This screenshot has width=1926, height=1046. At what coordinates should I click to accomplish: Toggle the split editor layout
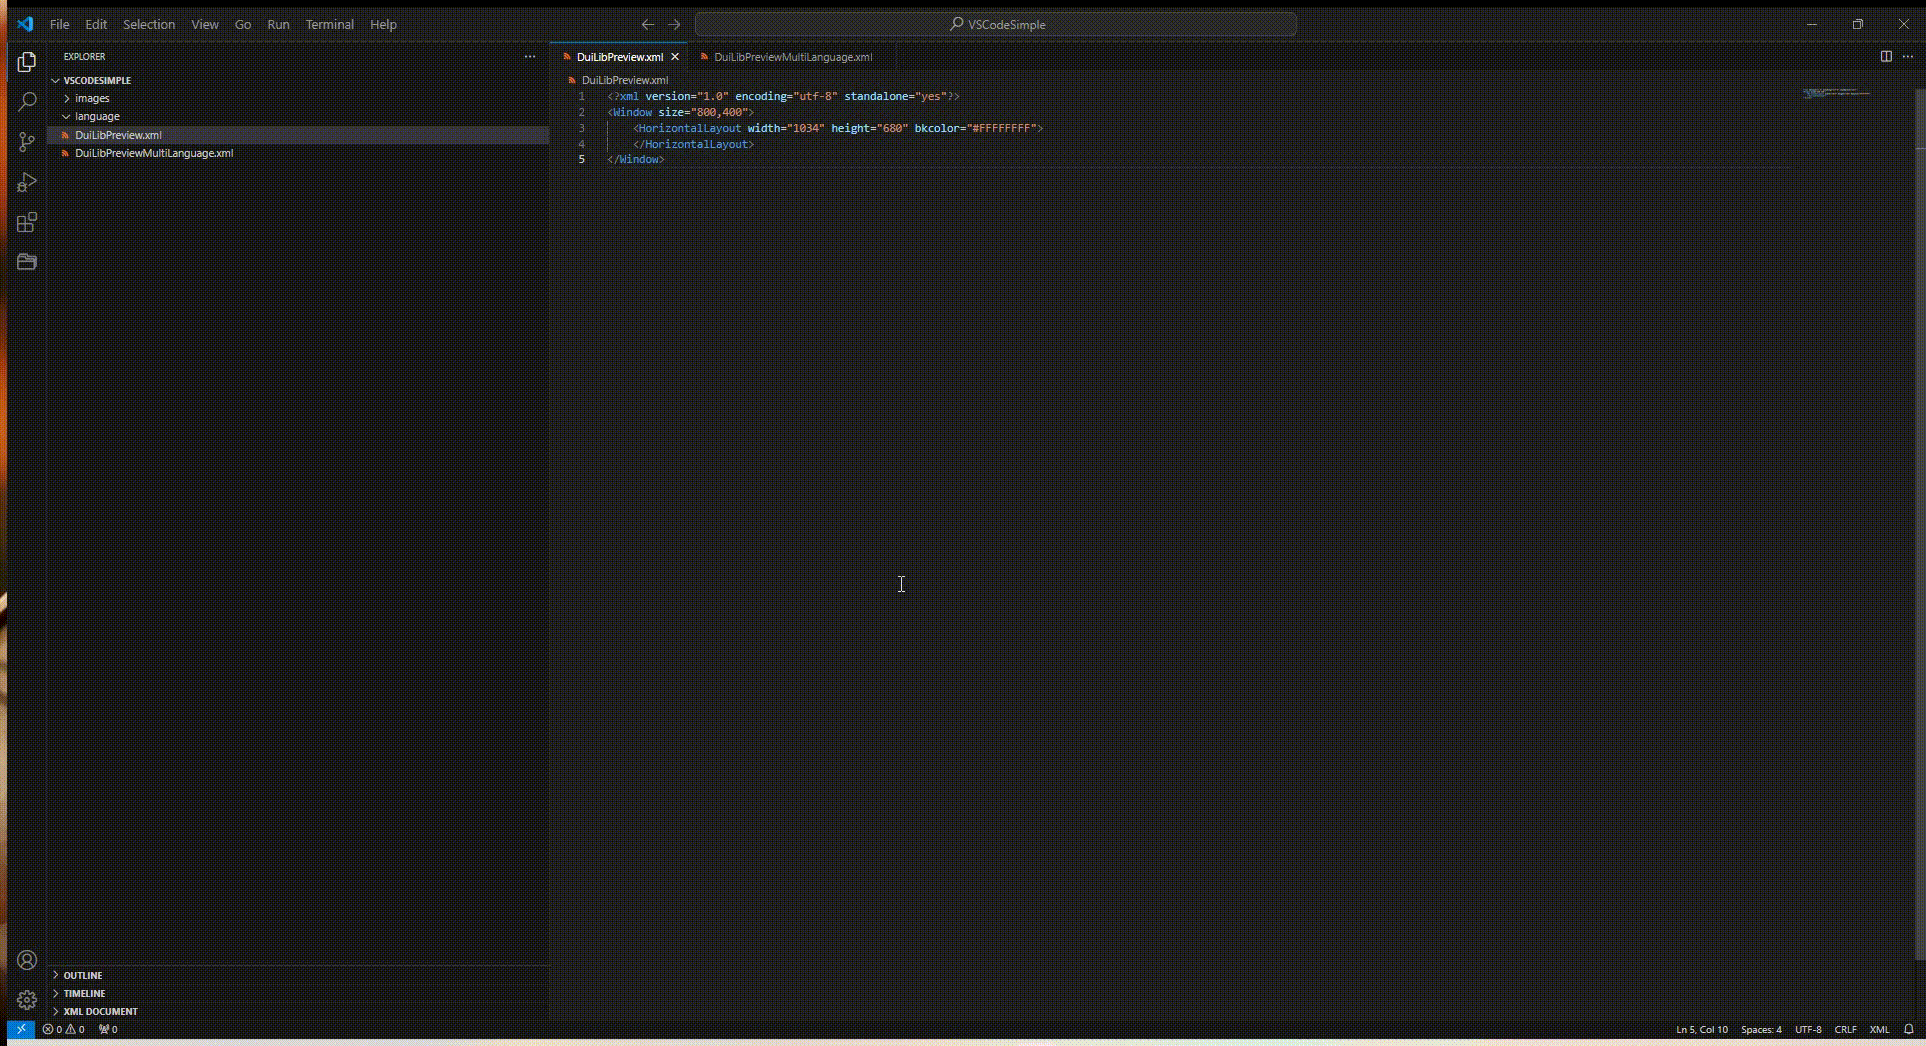1884,57
